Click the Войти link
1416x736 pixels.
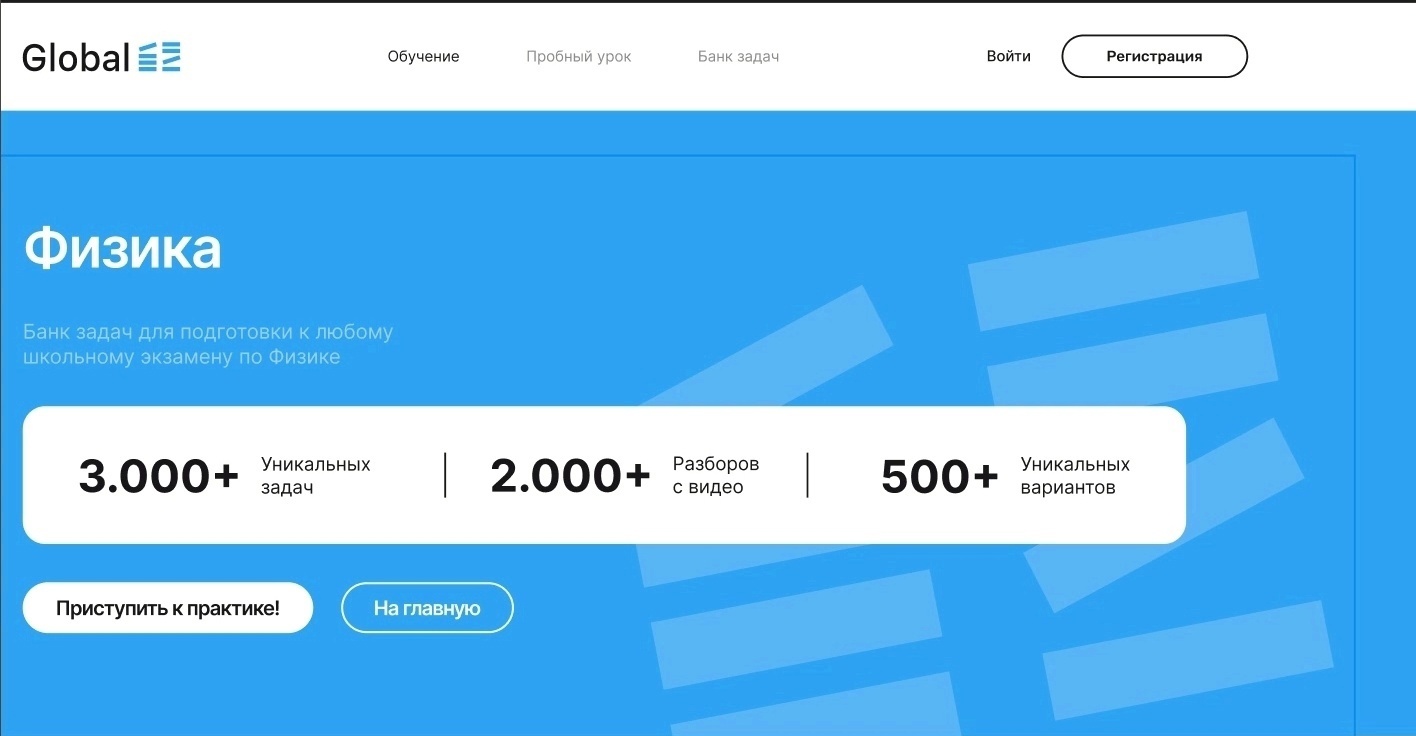(x=1008, y=57)
